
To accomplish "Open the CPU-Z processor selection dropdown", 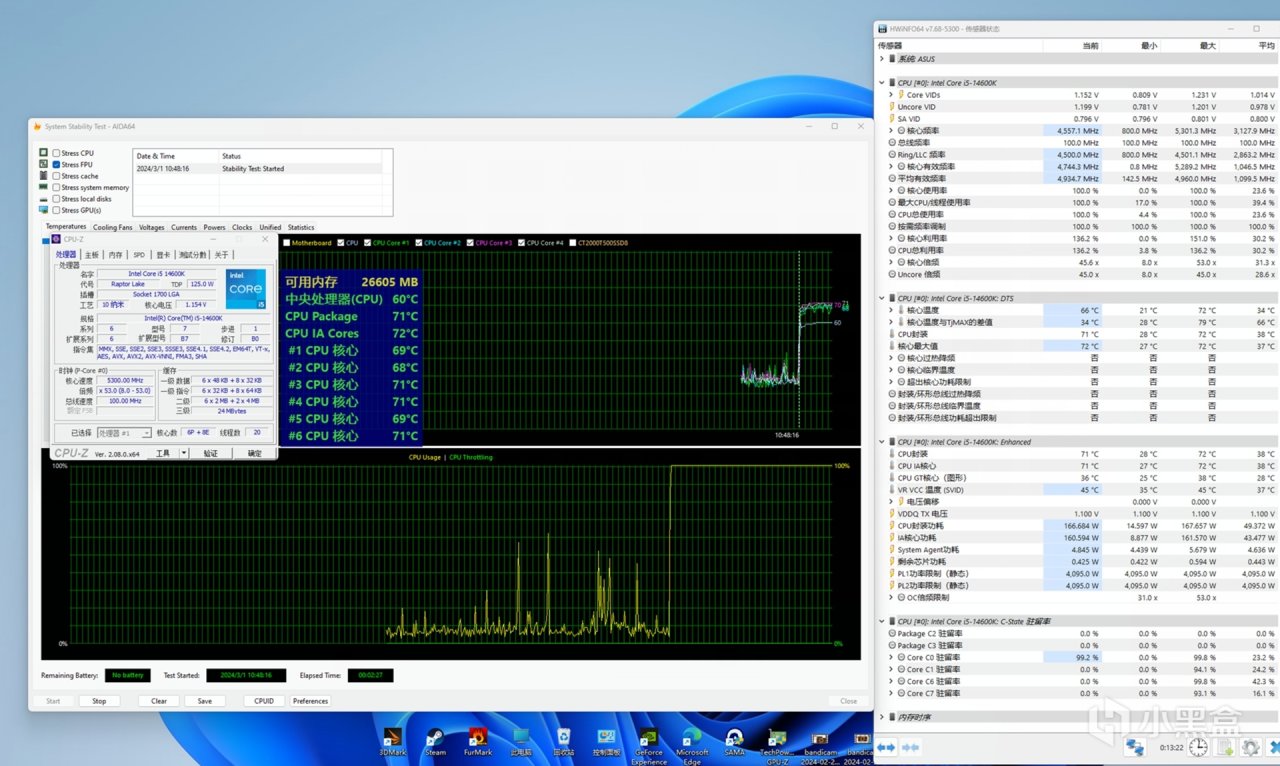I will [146, 433].
